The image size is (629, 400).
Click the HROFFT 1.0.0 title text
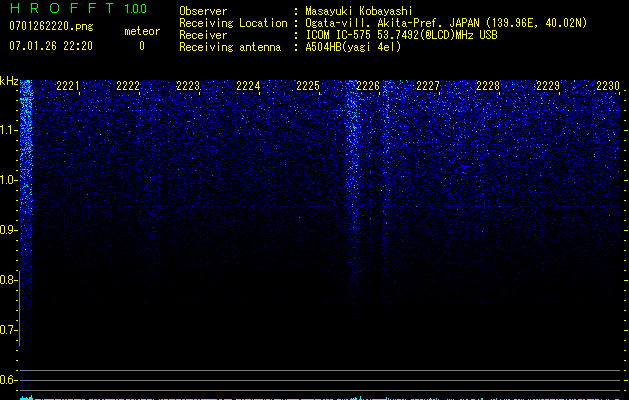pyautogui.click(x=78, y=8)
